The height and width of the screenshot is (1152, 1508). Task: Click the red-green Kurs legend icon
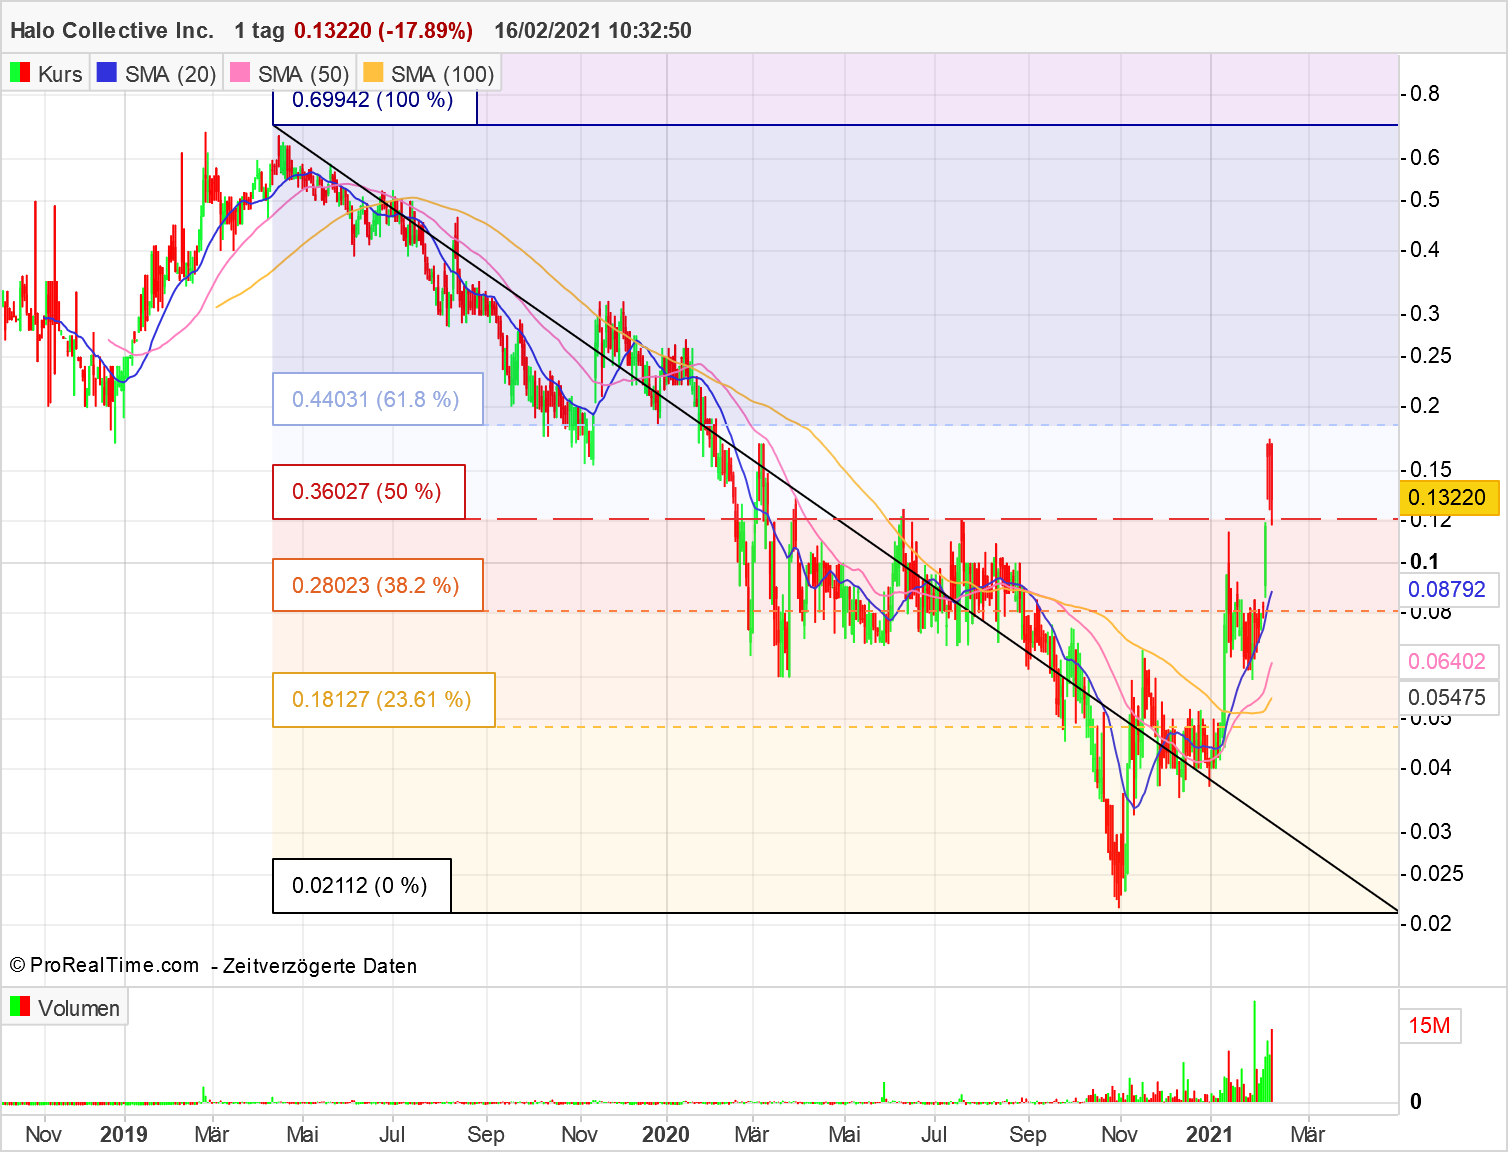[20, 73]
